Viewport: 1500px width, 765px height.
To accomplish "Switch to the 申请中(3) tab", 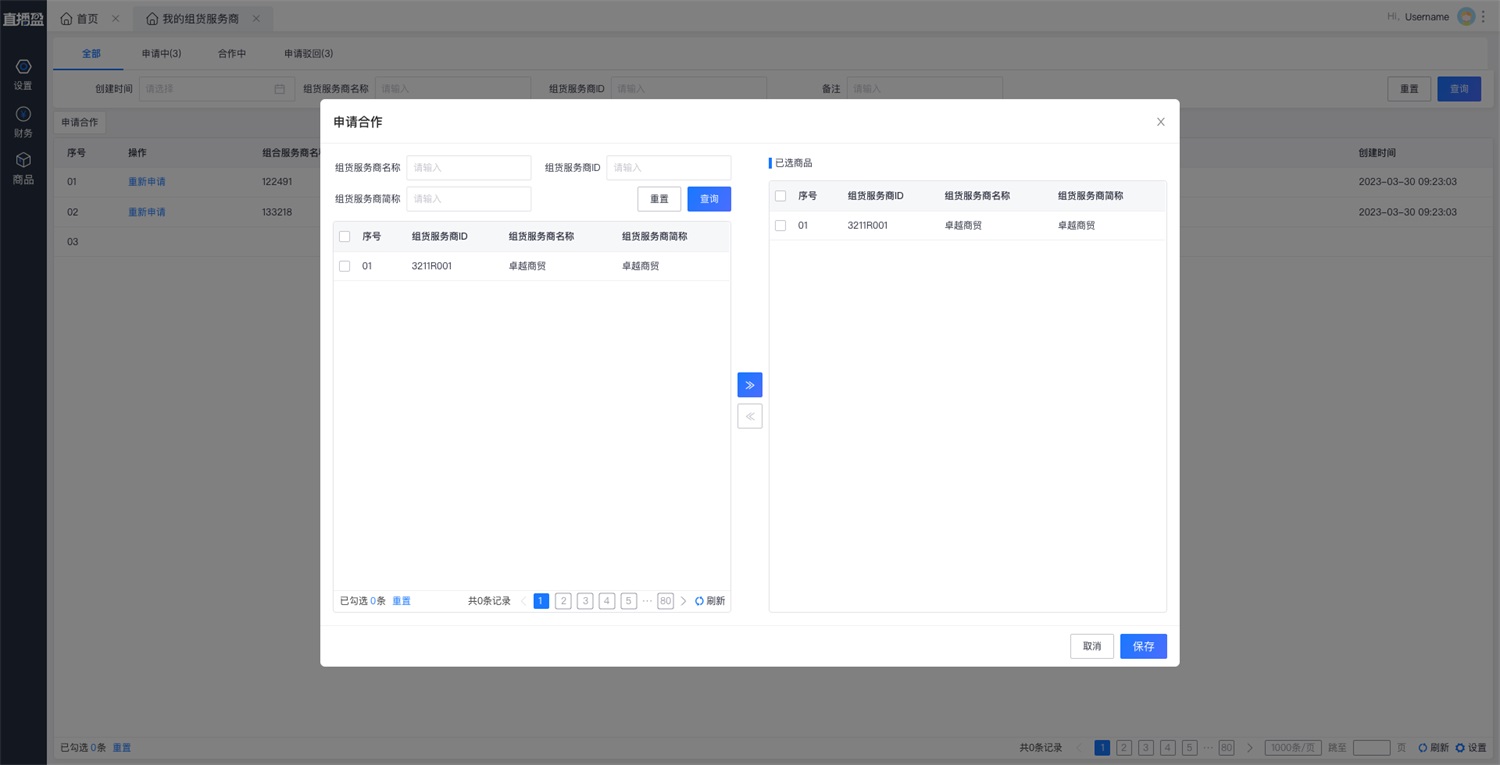I will (x=161, y=54).
